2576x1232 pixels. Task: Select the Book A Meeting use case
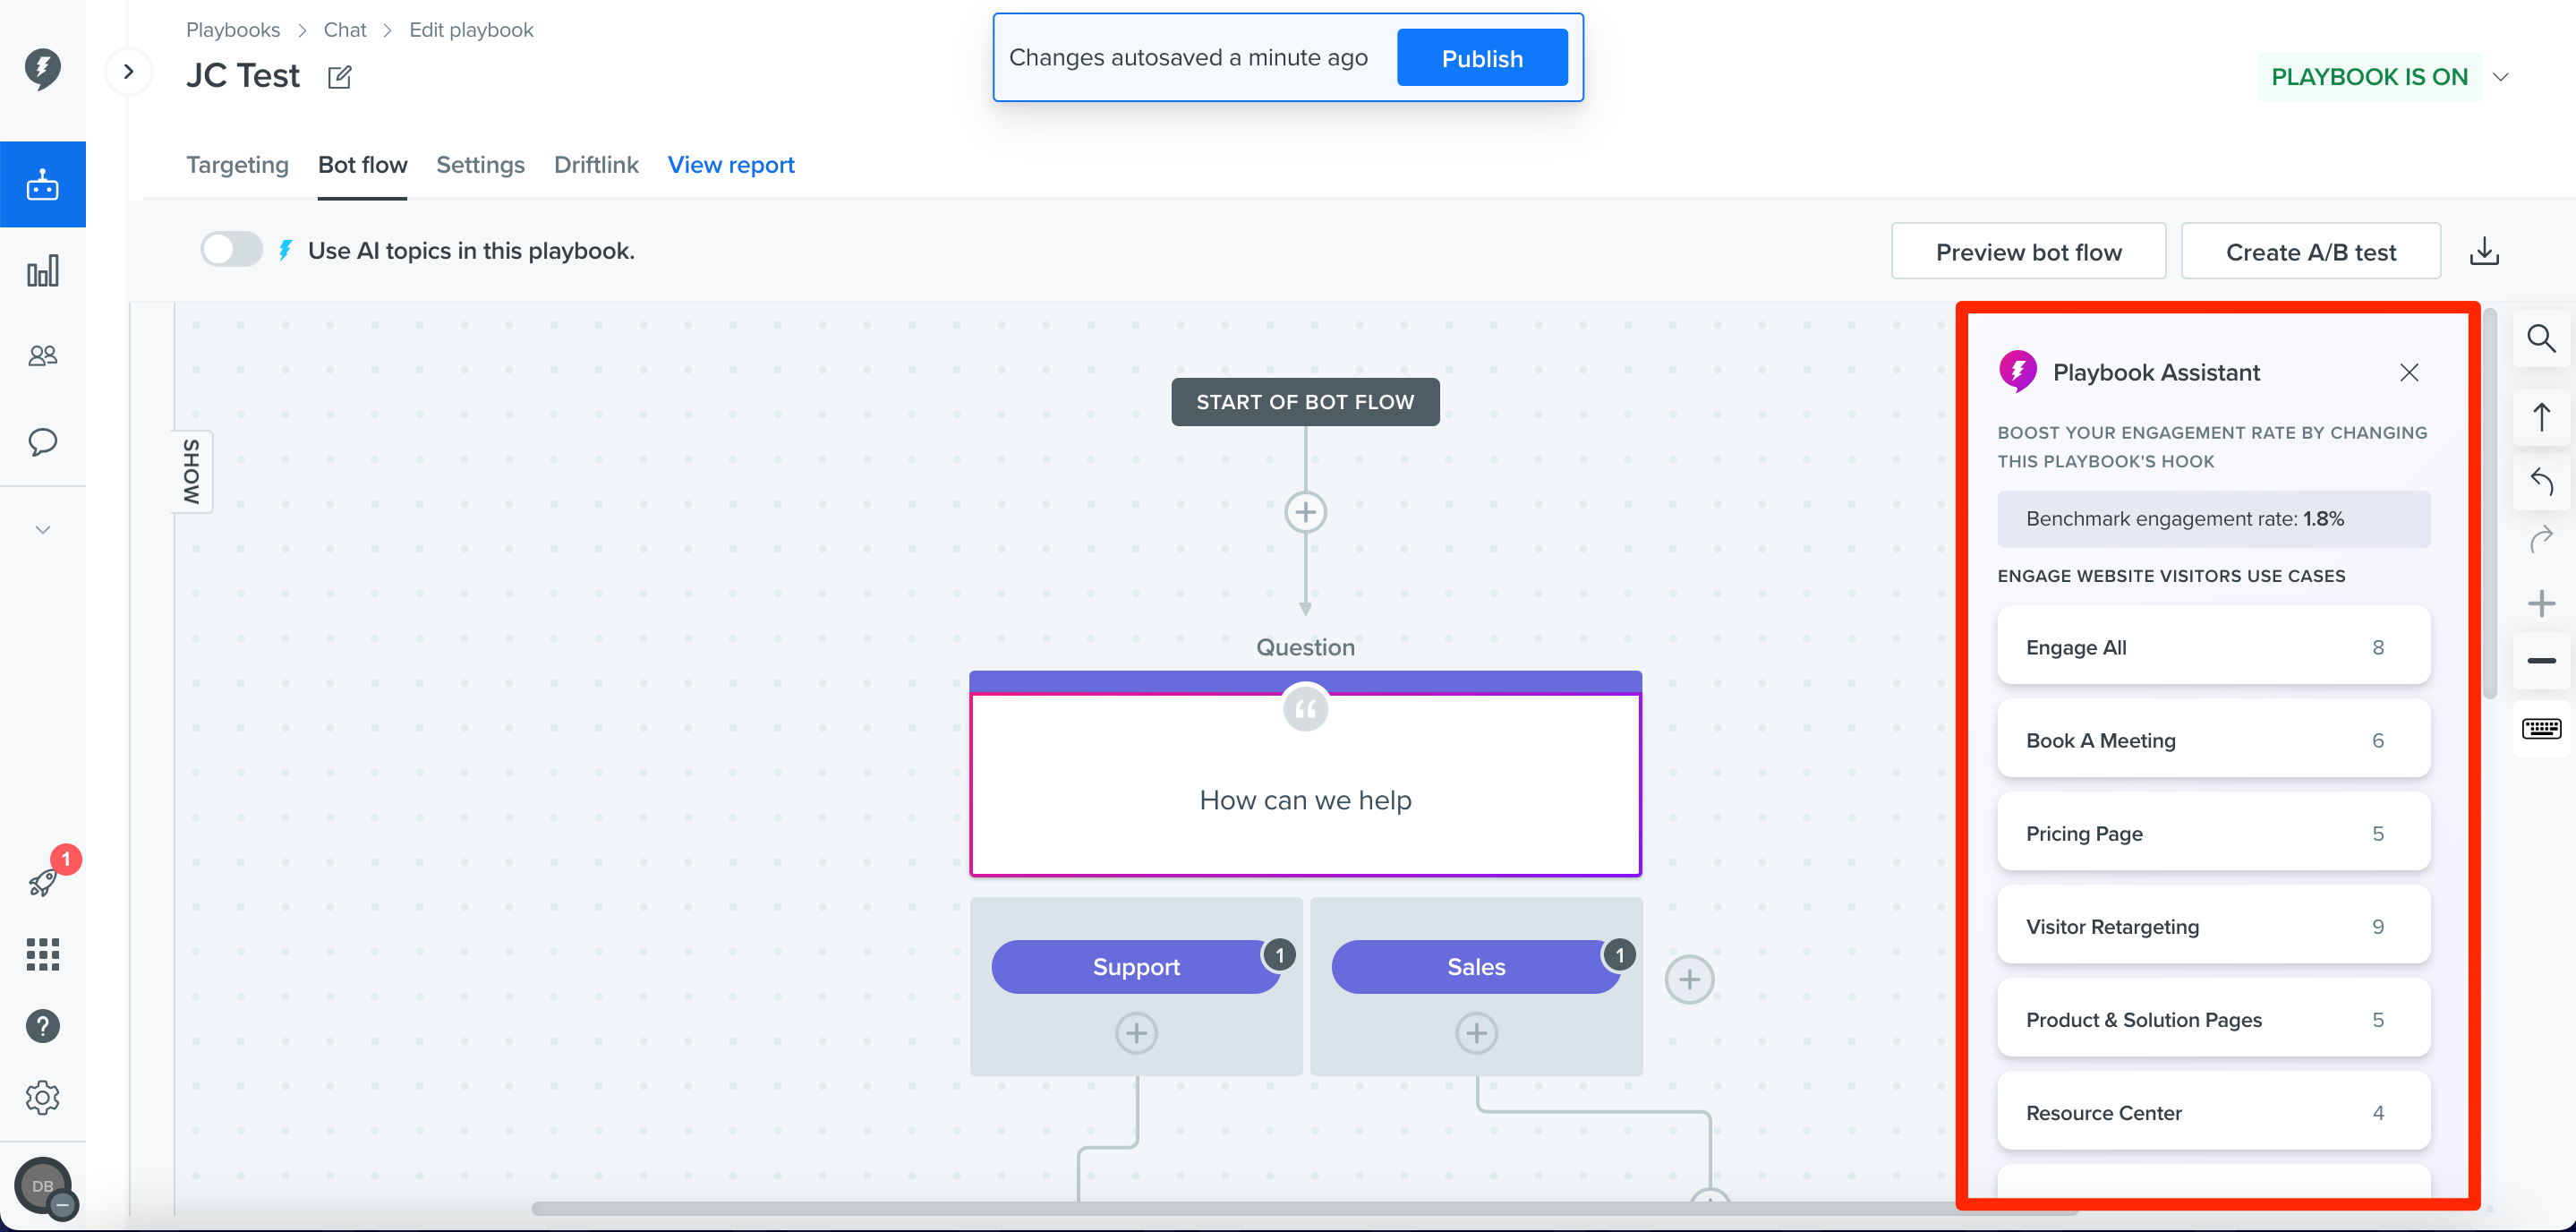coord(2213,740)
